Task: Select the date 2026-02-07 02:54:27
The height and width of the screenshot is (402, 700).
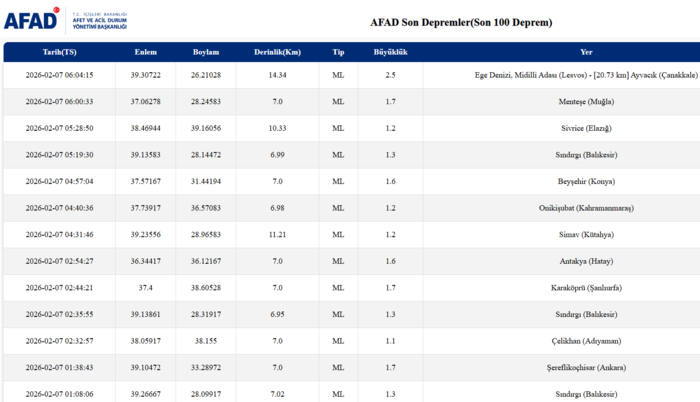Action: [59, 261]
